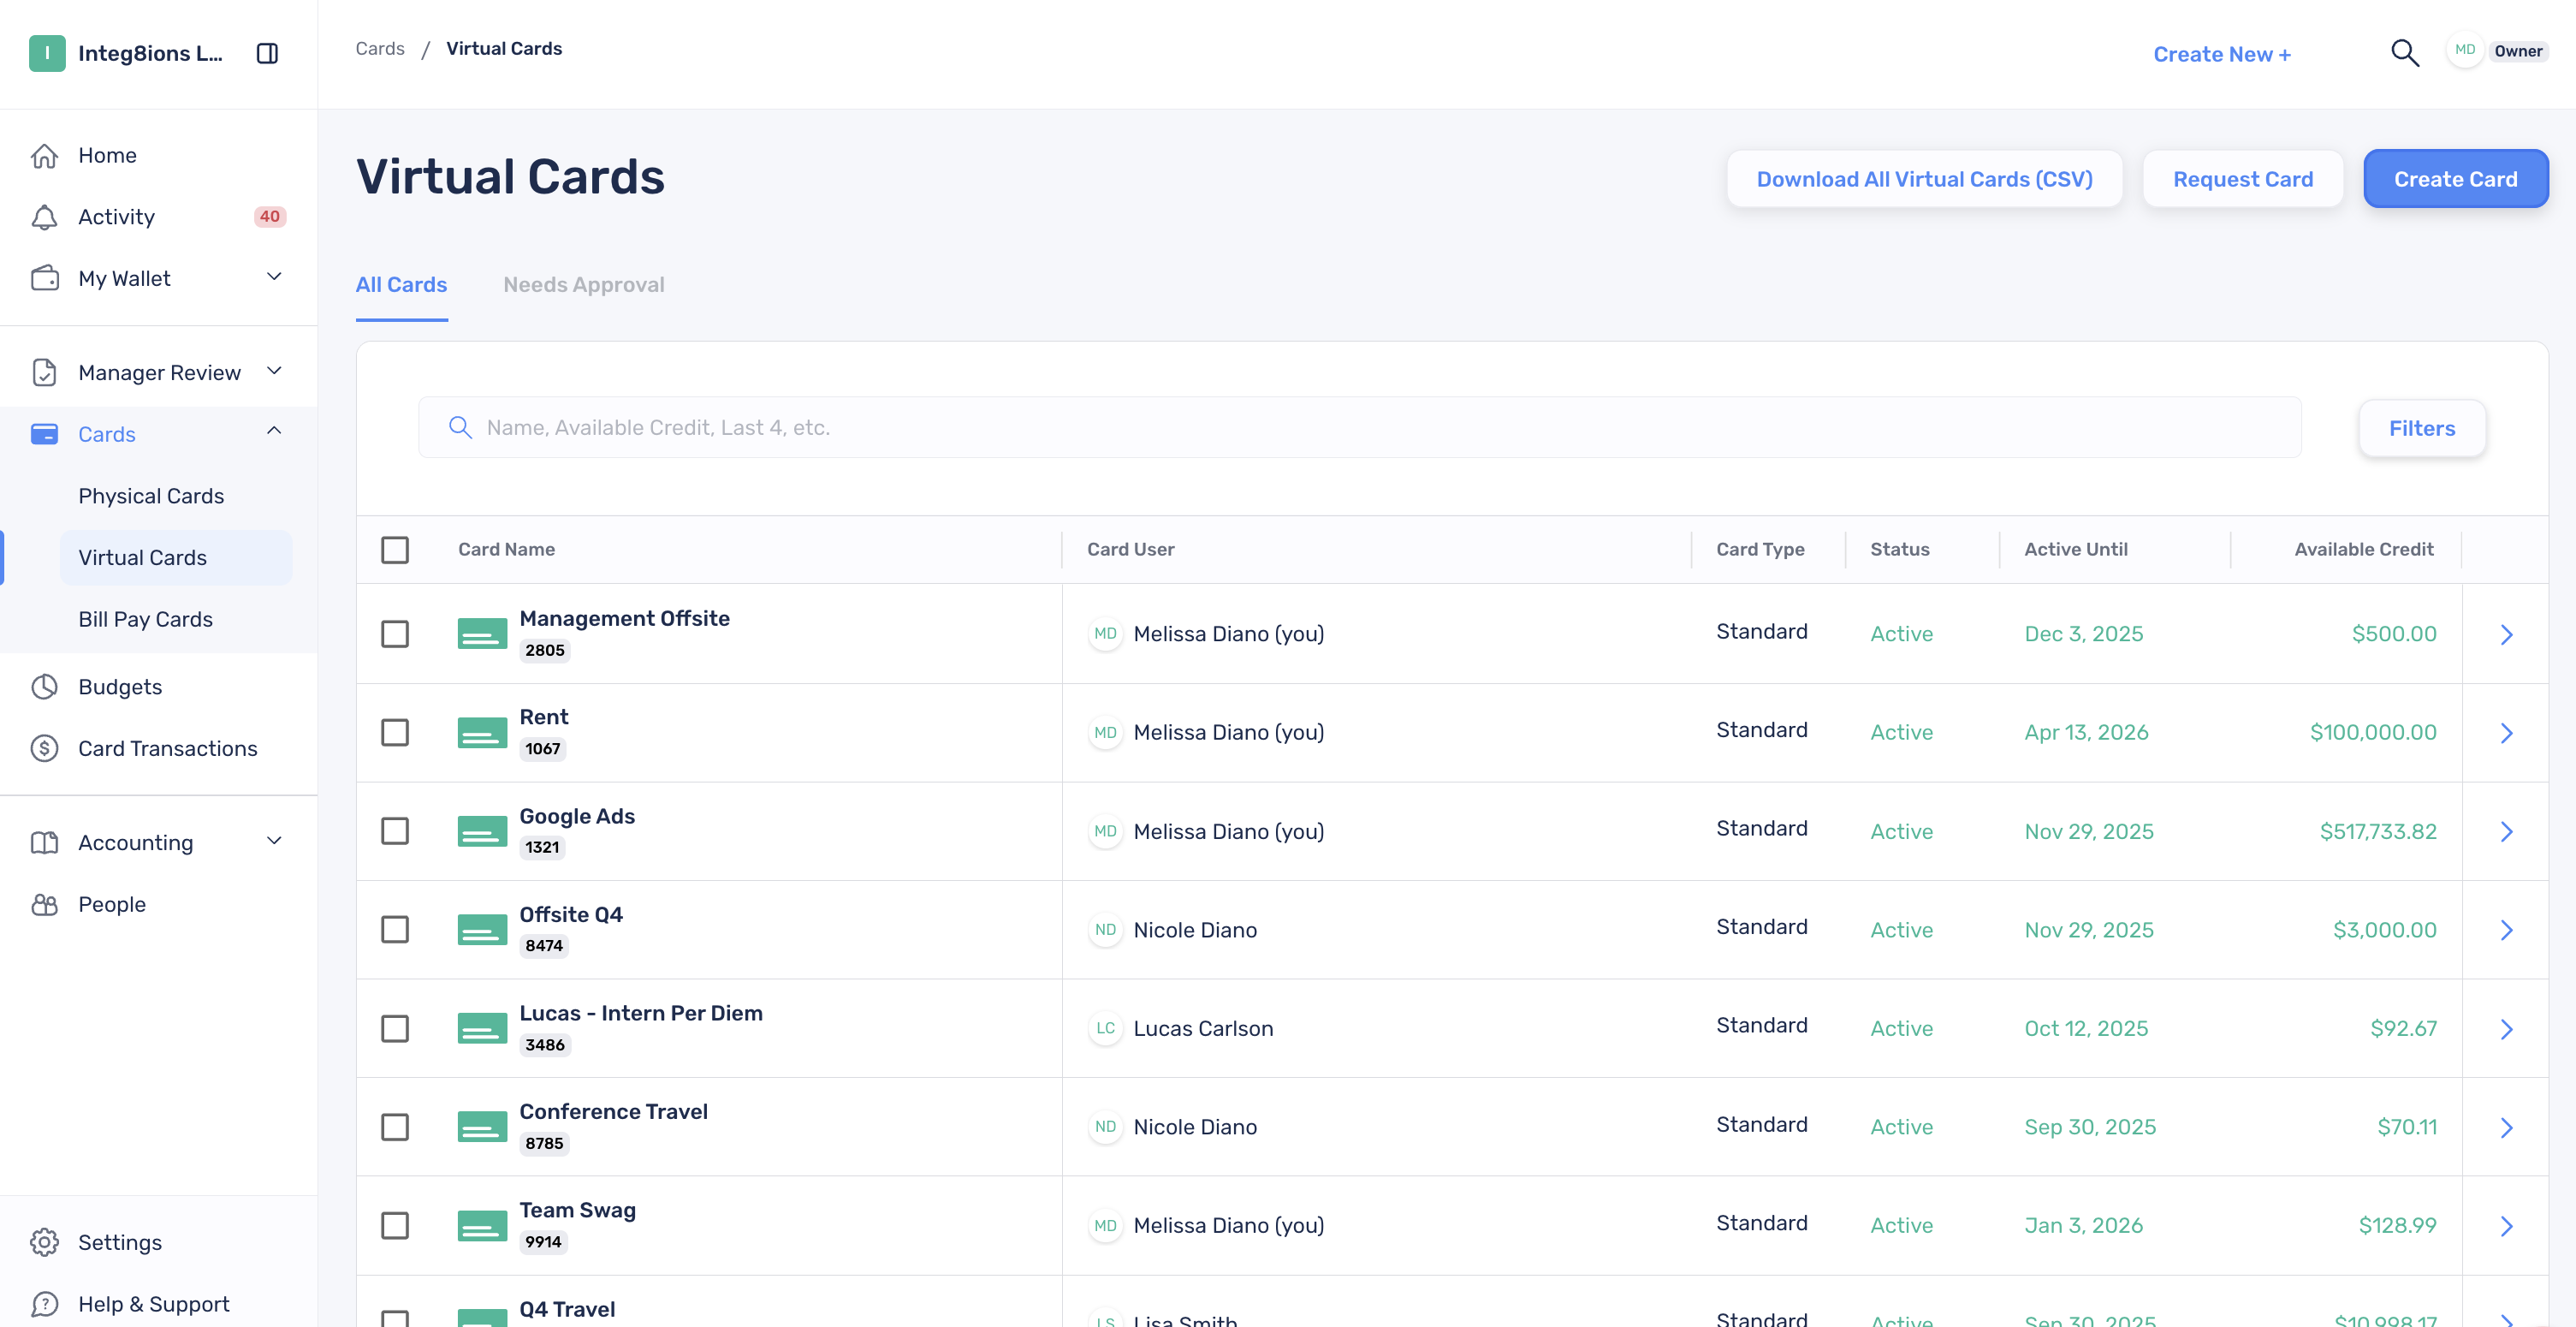
Task: Open Activity bell icon
Action: pyautogui.click(x=44, y=217)
